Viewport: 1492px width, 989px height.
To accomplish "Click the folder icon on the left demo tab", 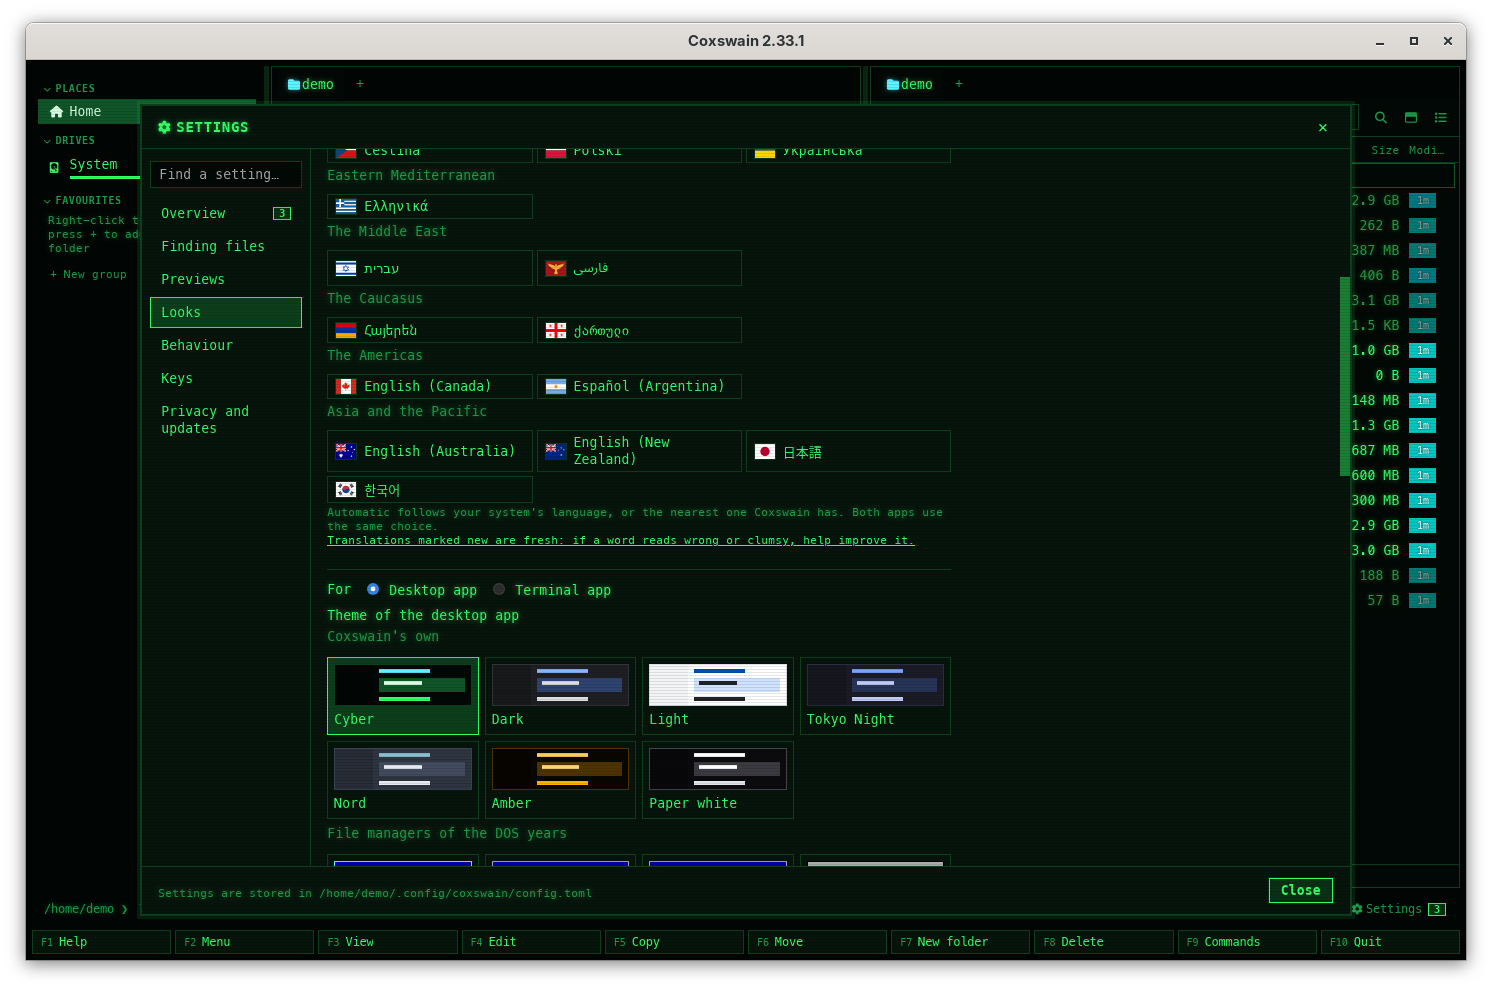I will pyautogui.click(x=294, y=85).
